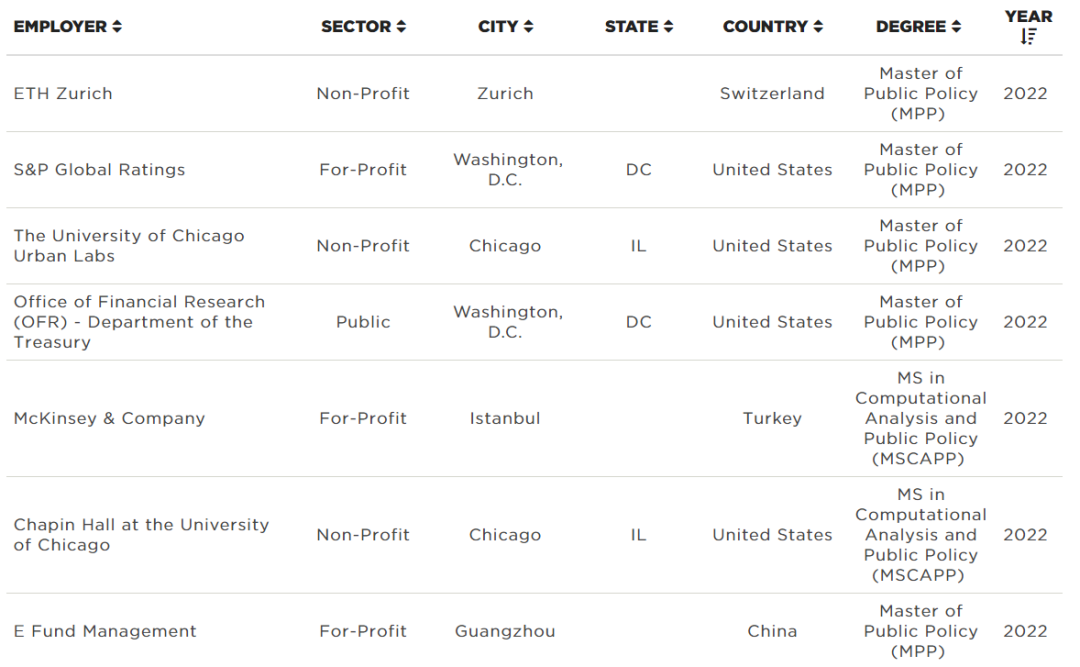Click the Year descending sort icon

tap(1028, 37)
